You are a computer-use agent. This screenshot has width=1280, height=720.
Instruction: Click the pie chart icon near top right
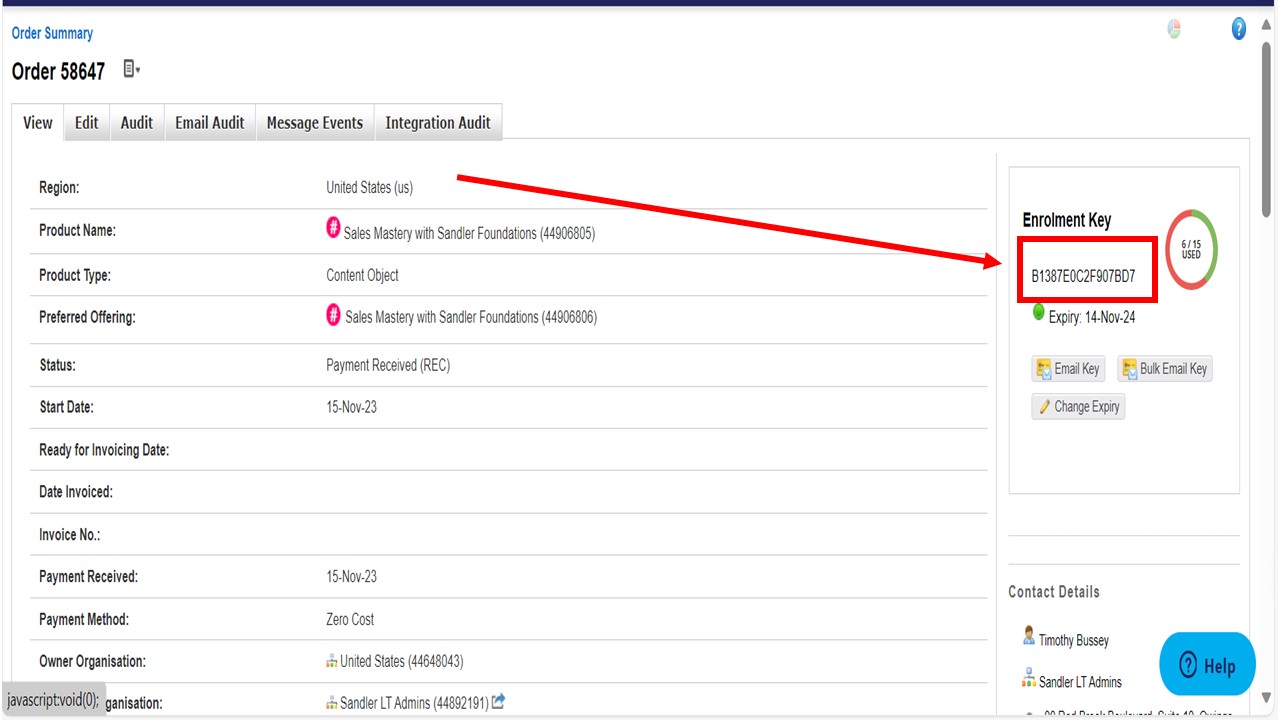(1174, 29)
